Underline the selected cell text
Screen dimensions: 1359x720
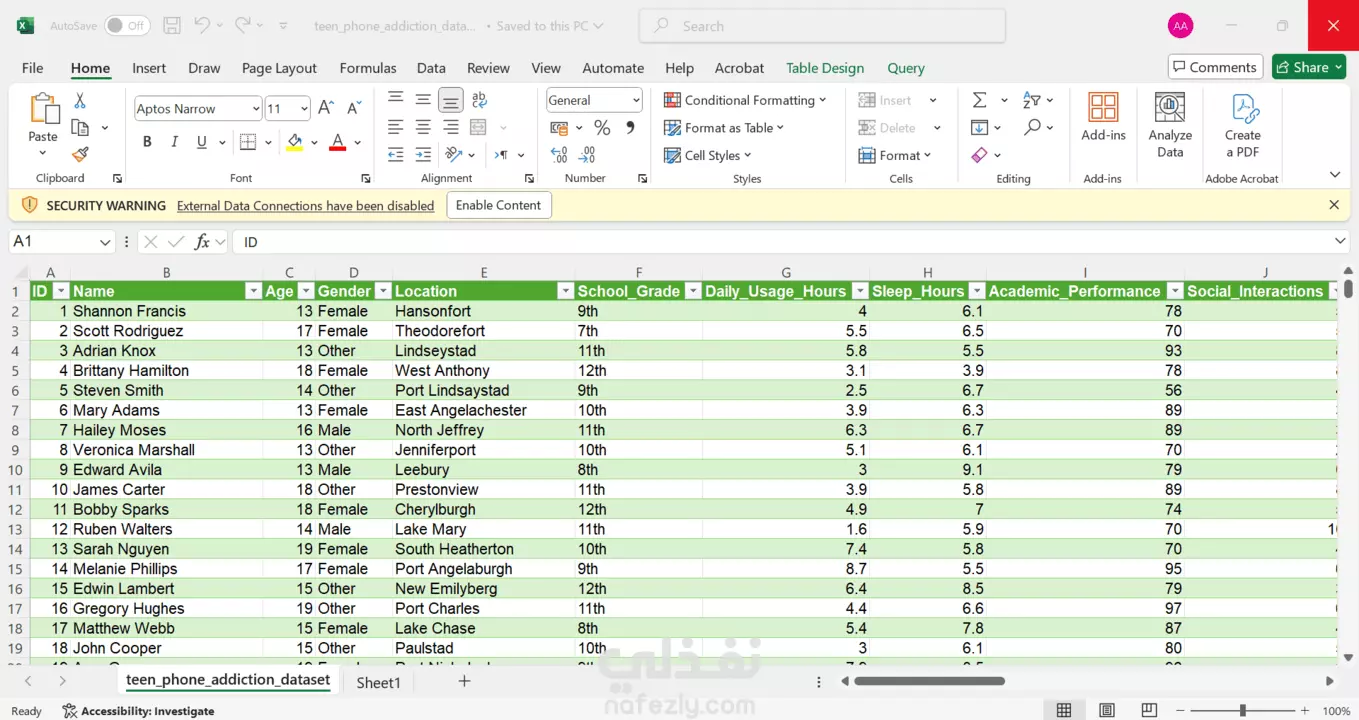coord(202,142)
